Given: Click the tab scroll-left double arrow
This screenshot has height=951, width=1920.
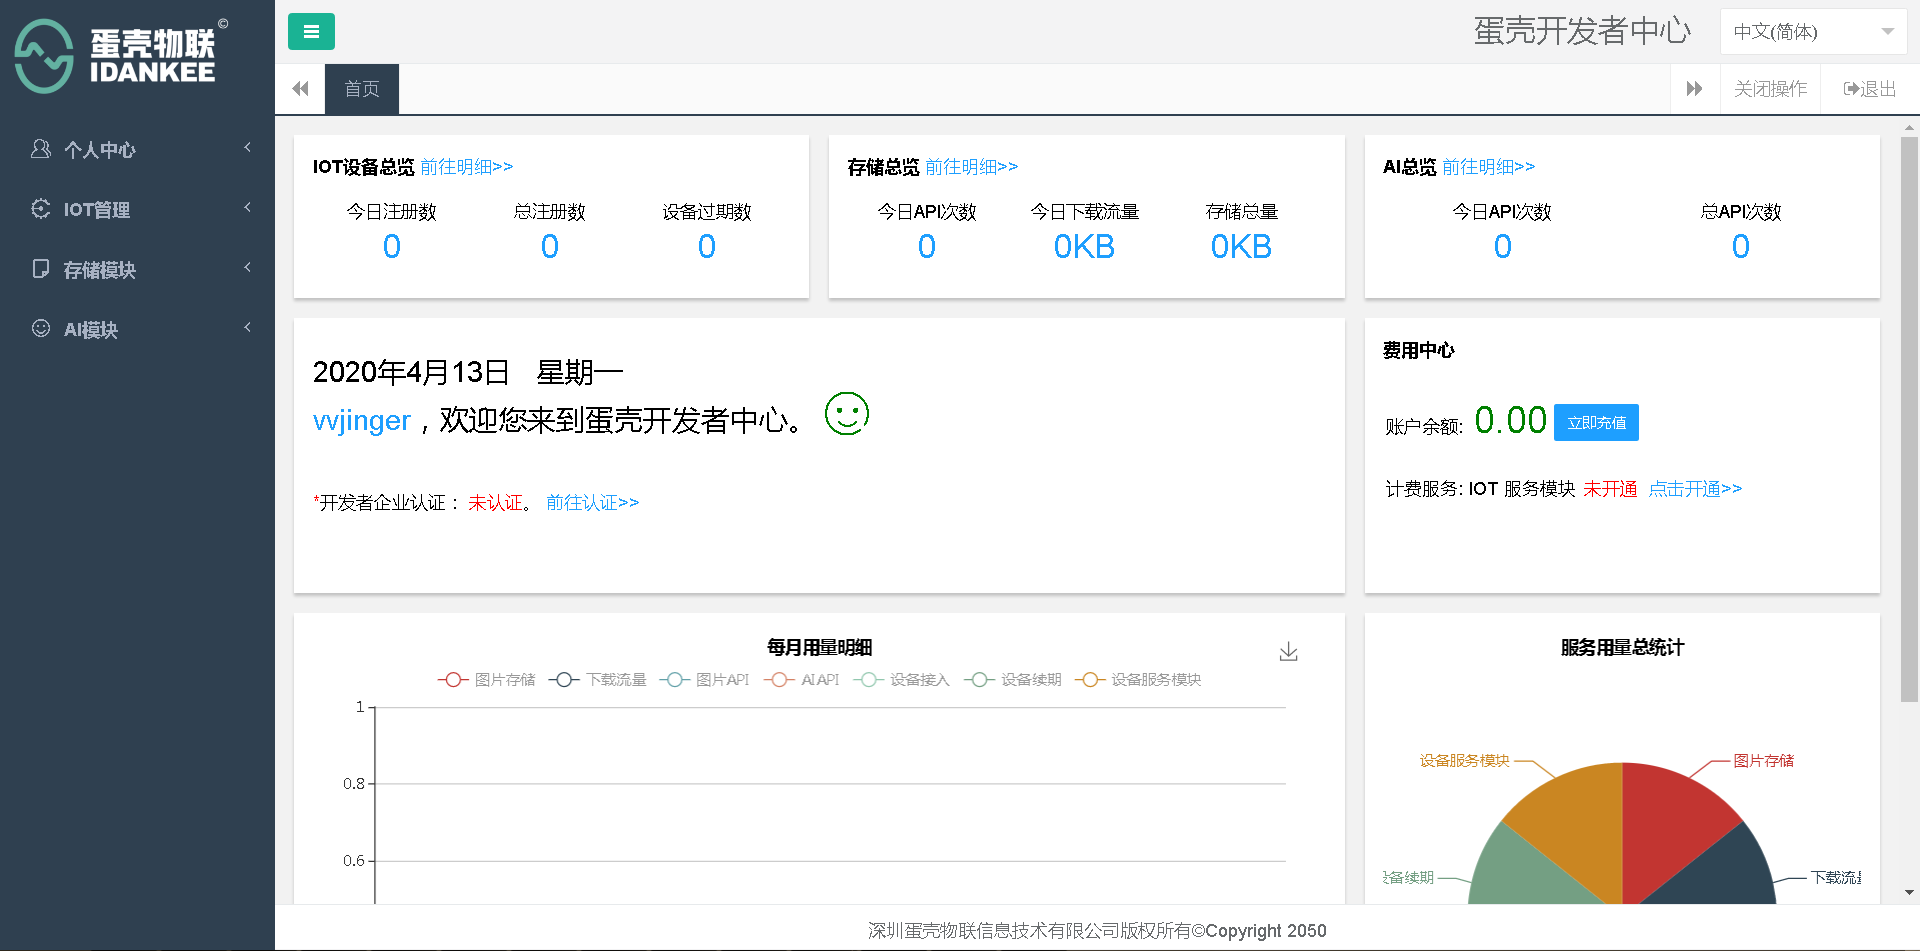Looking at the screenshot, I should (x=300, y=89).
